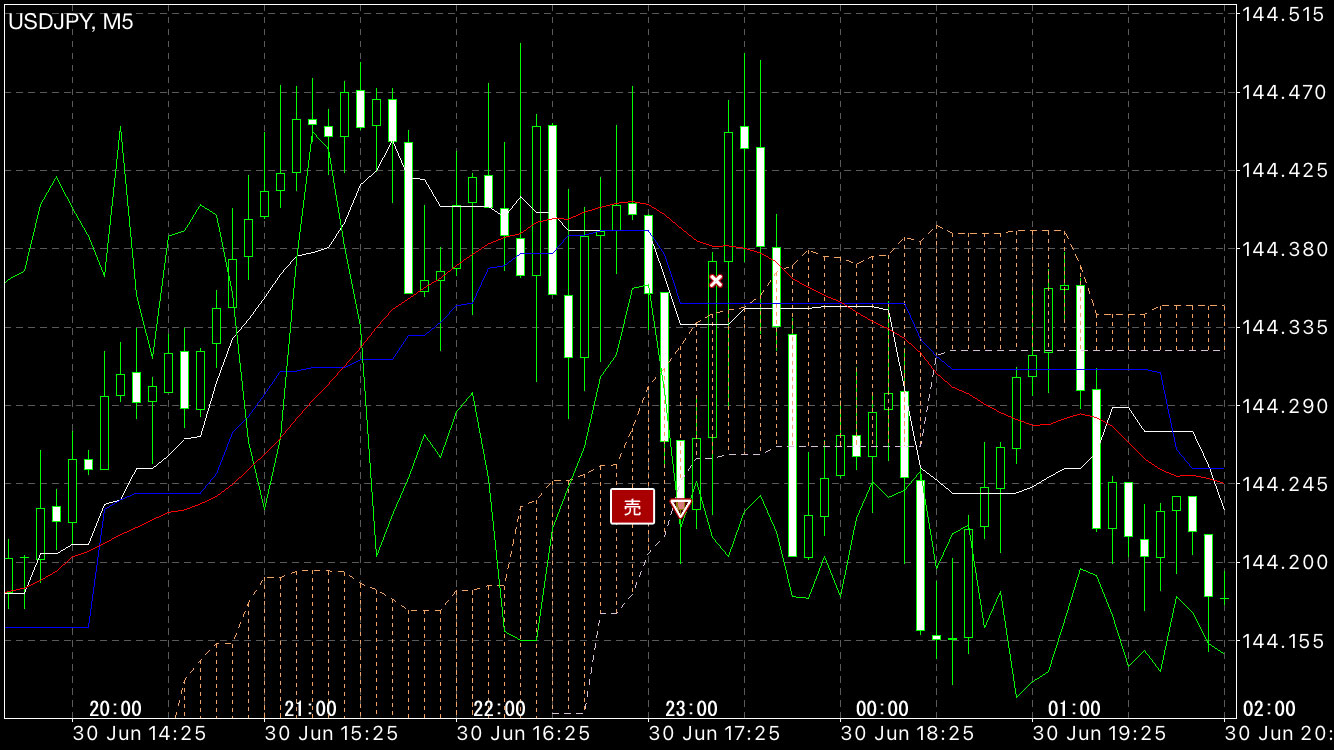Click the USDJPY, M5 chart title

(x=71, y=22)
